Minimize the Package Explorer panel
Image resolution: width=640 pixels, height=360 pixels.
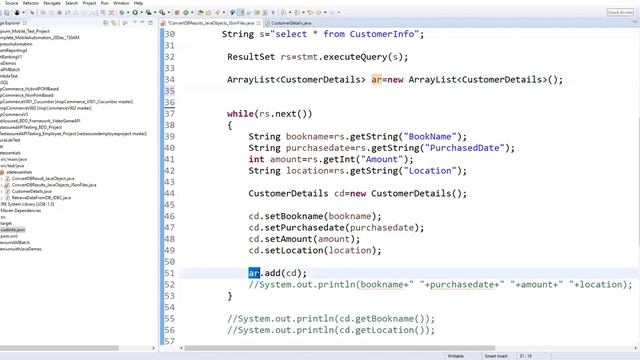142,23
